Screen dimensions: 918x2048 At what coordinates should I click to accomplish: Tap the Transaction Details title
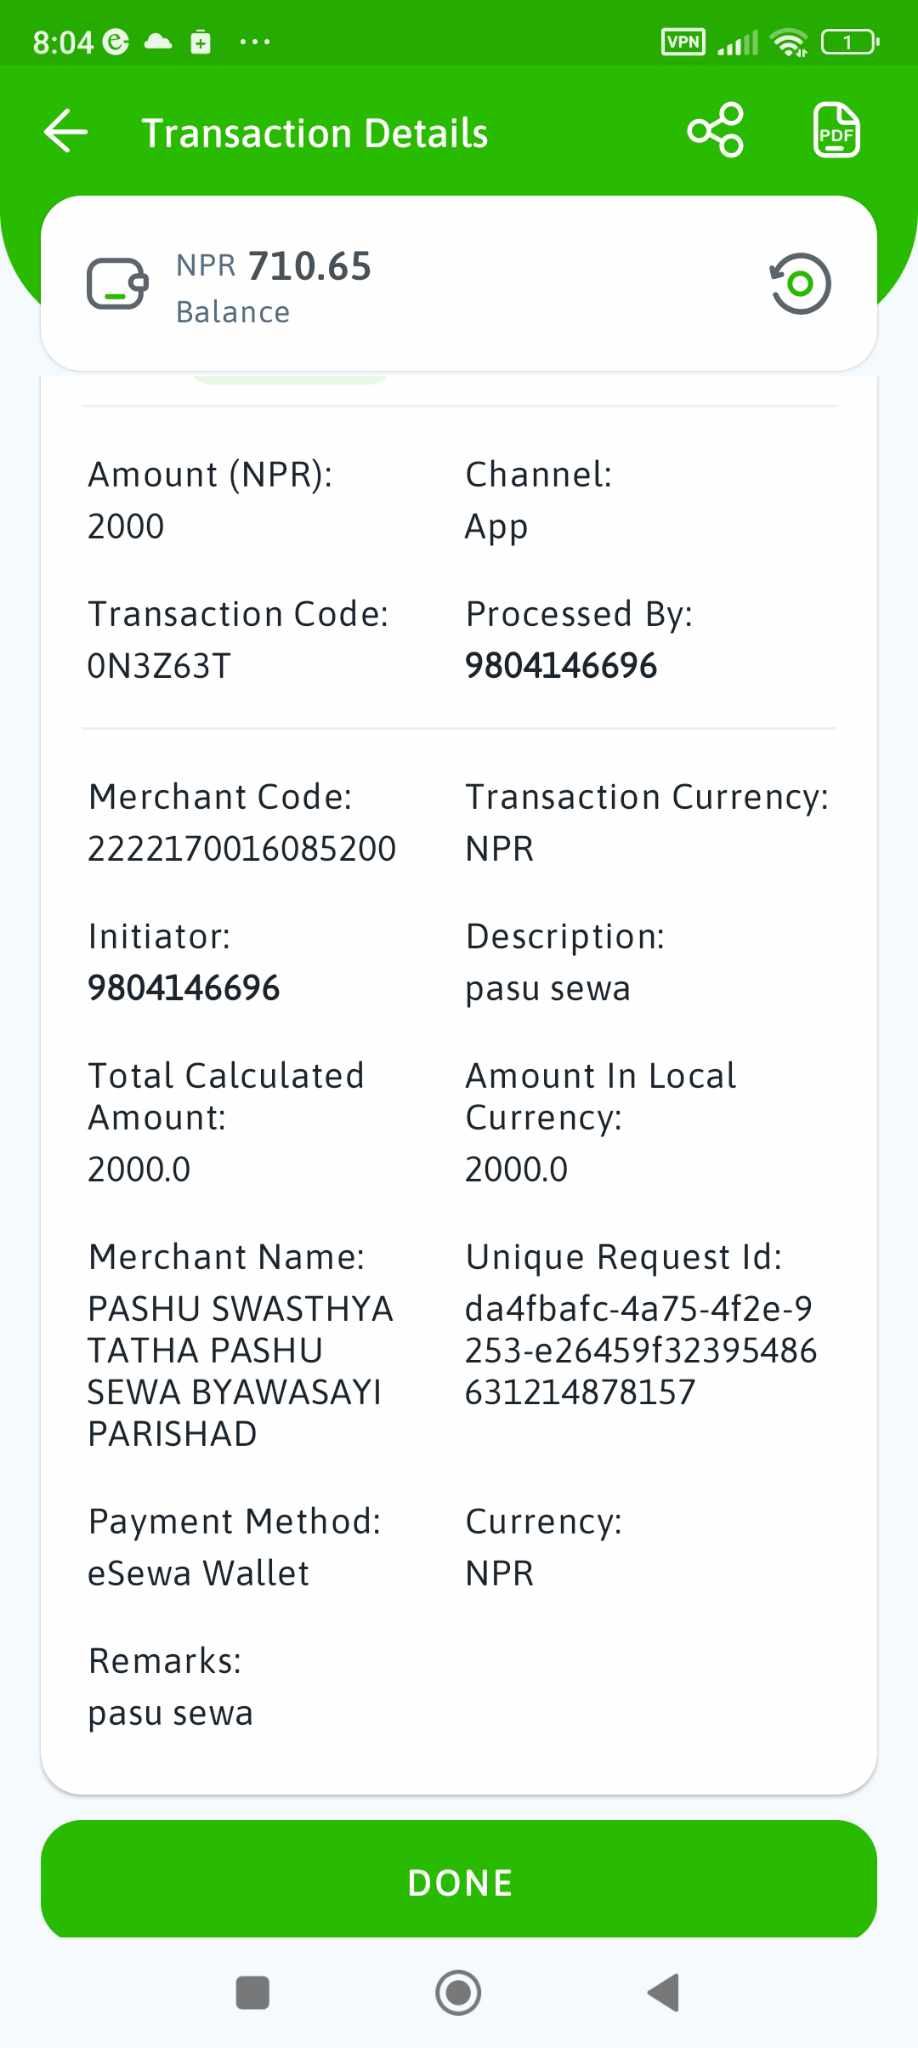(315, 133)
